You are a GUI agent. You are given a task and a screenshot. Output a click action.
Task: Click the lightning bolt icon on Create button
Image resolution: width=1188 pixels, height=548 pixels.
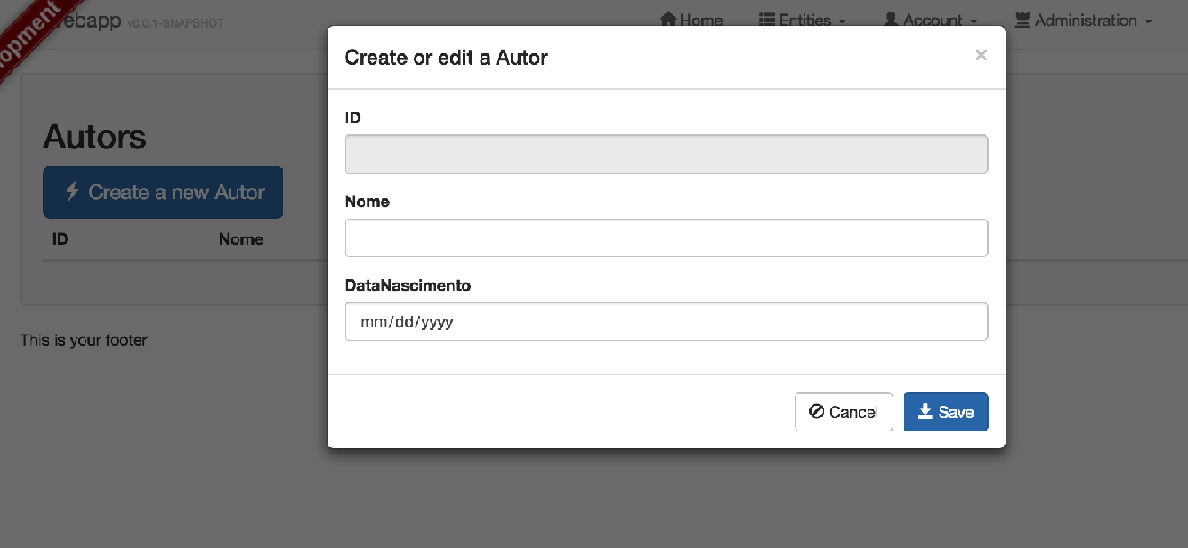pos(72,191)
